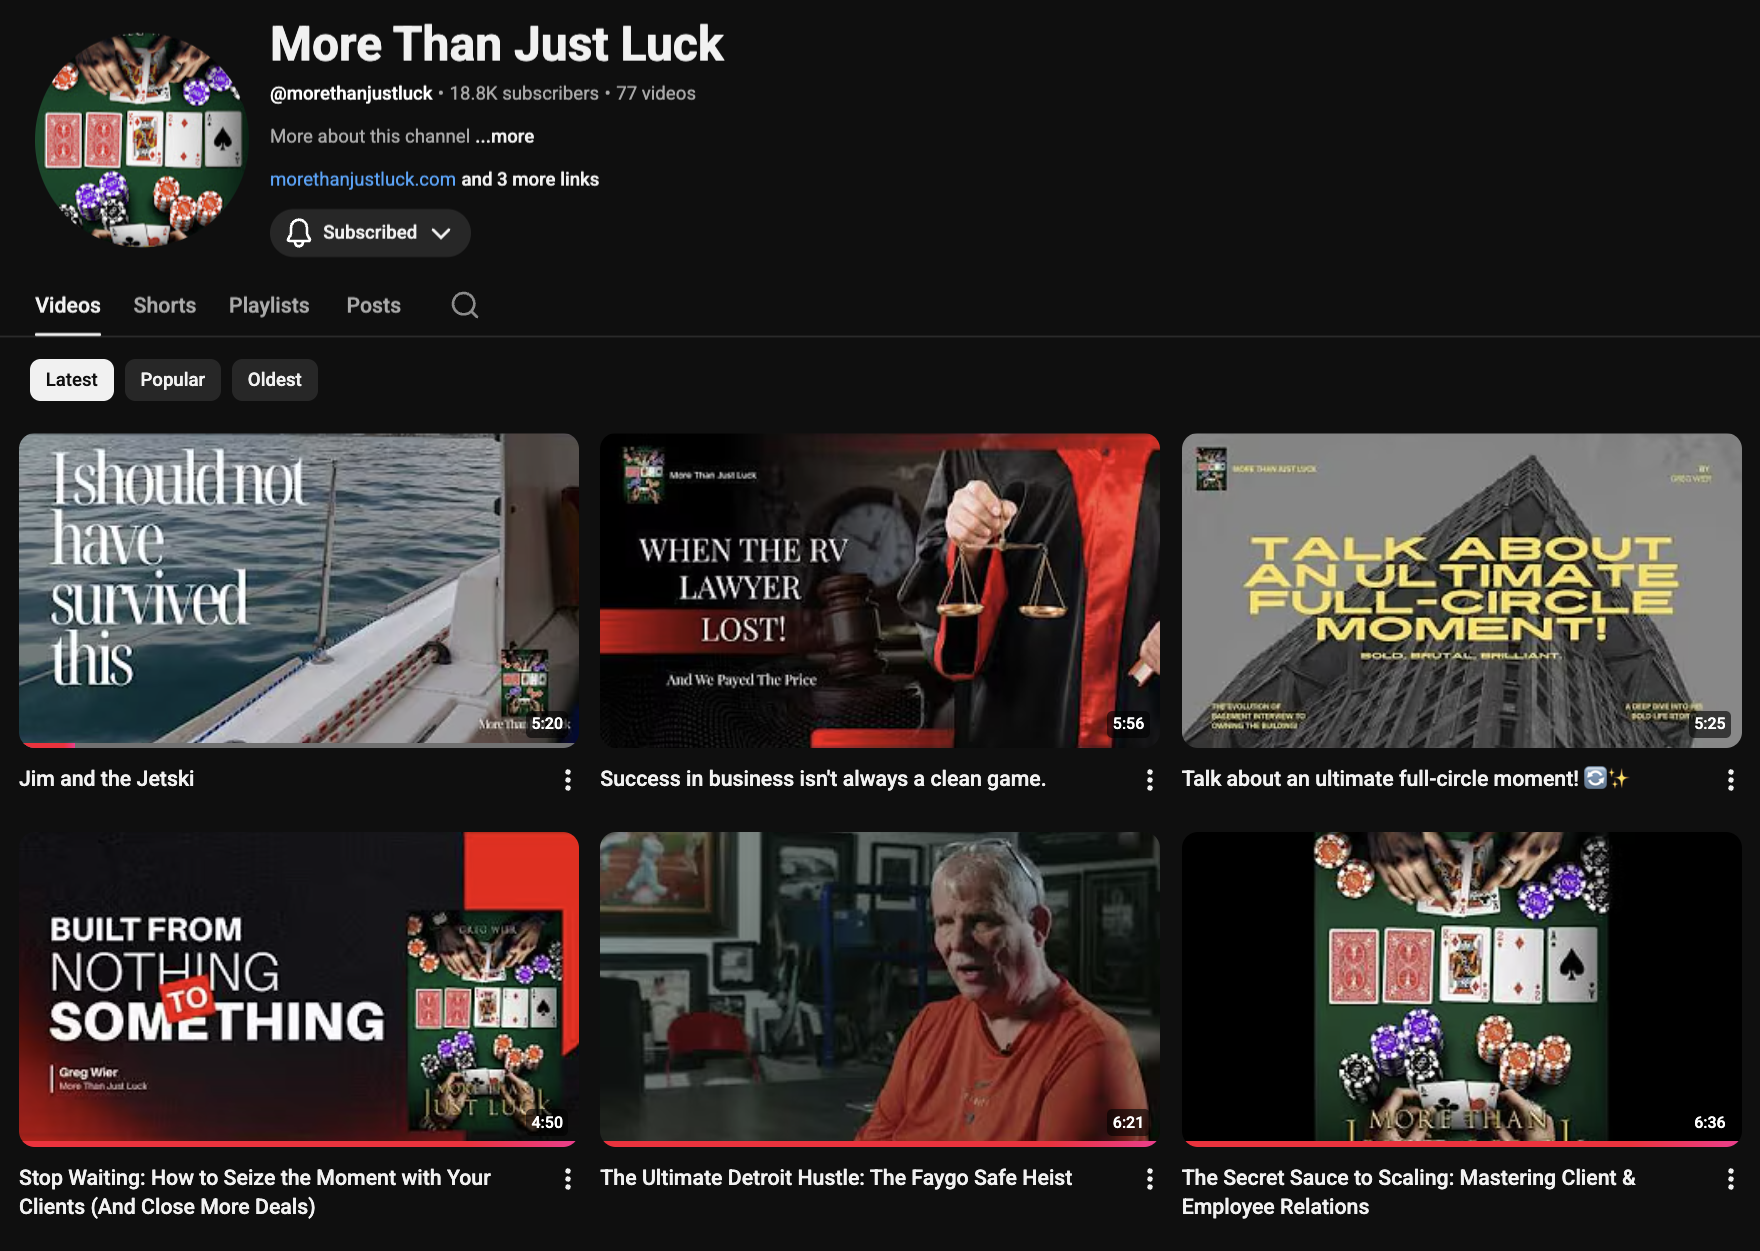Image resolution: width=1760 pixels, height=1251 pixels.
Task: Open options for Secret Sauce to Scaling video
Action: pyautogui.click(x=1731, y=1179)
